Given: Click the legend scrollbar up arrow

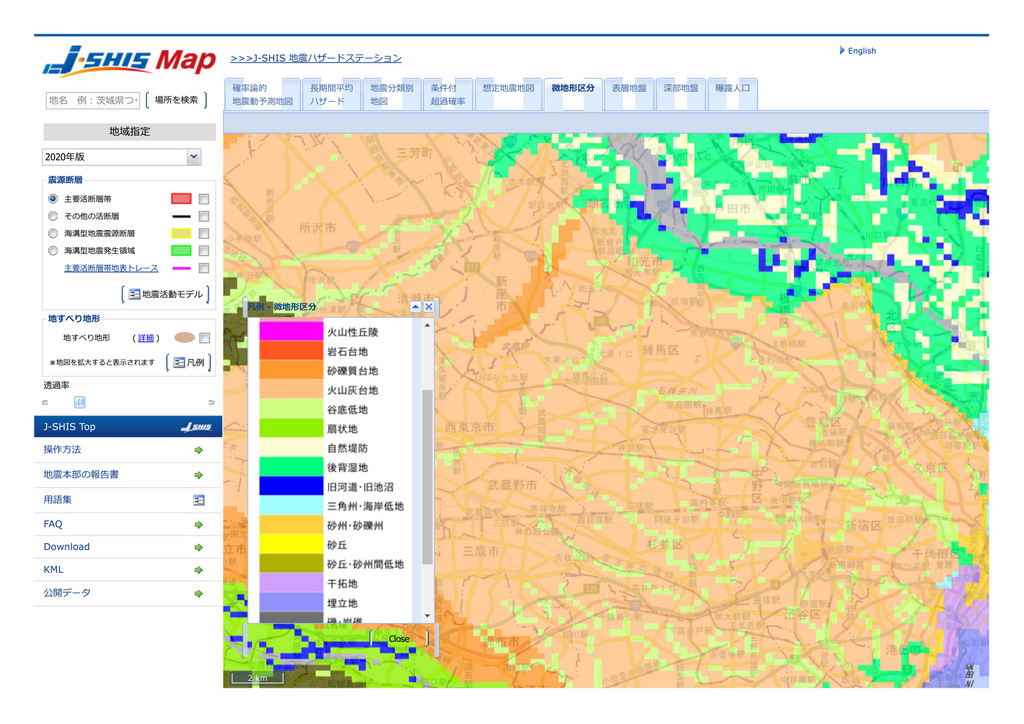Looking at the screenshot, I should tap(427, 325).
